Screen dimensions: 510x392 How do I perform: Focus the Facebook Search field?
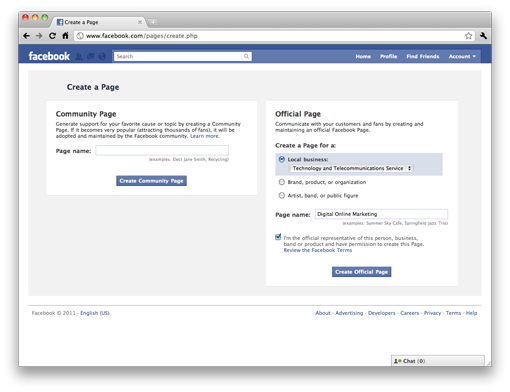178,56
